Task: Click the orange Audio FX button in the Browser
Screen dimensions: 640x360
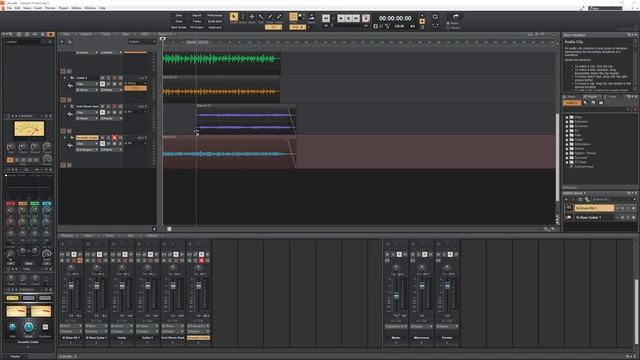Action: coord(572,103)
